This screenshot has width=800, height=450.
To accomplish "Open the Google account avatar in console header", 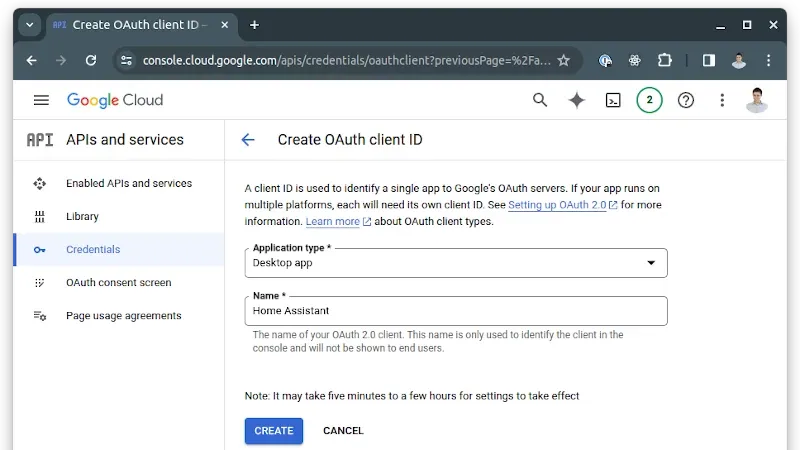I will click(756, 100).
